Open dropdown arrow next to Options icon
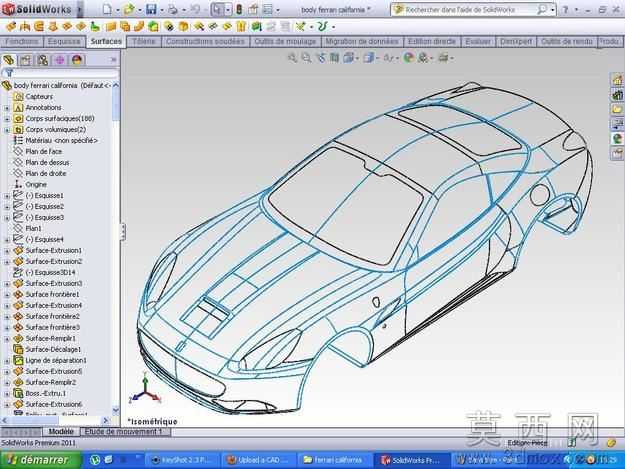Screen dimensions: 625x469 pos(278,10)
